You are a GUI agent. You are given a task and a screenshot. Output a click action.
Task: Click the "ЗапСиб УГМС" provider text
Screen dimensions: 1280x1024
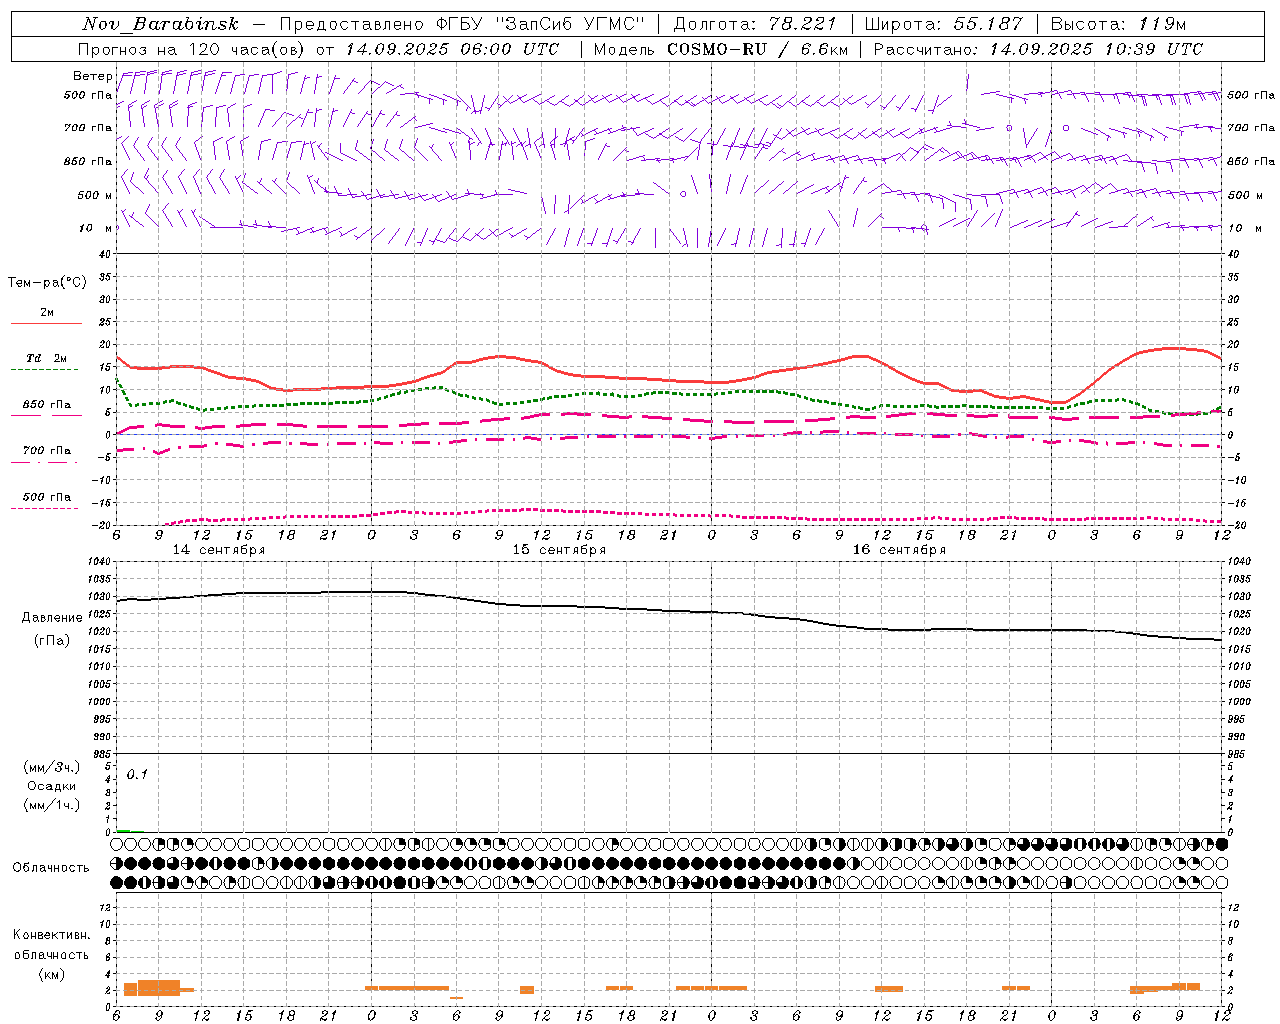pyautogui.click(x=570, y=24)
